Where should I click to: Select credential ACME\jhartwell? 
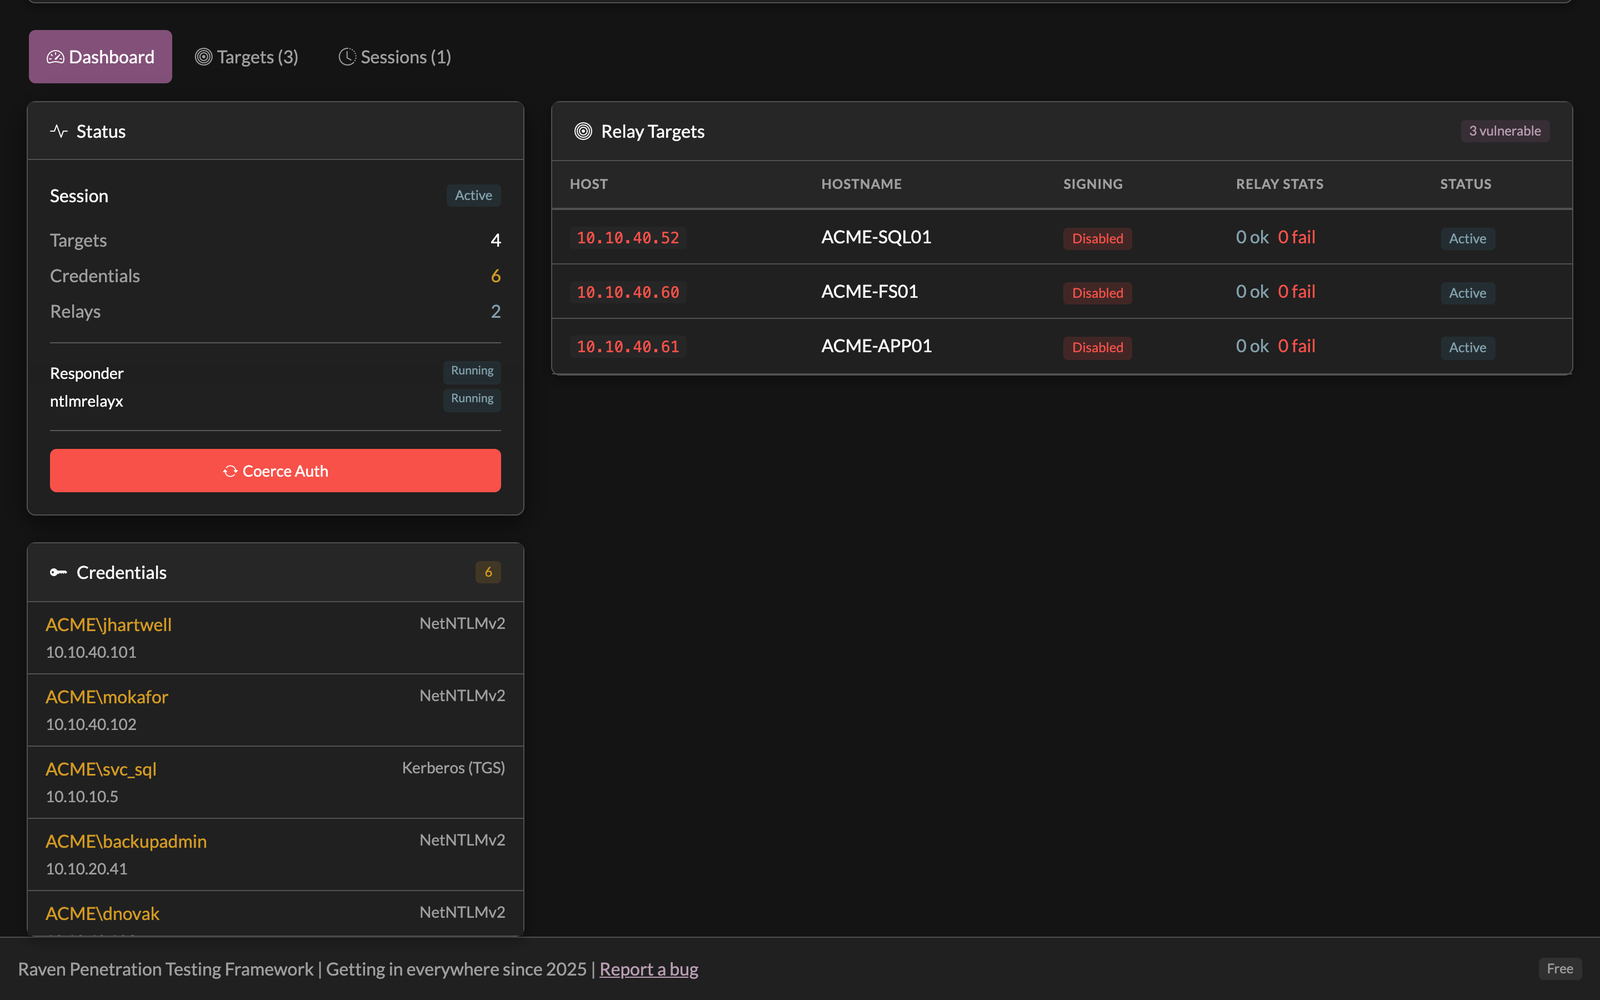275,638
